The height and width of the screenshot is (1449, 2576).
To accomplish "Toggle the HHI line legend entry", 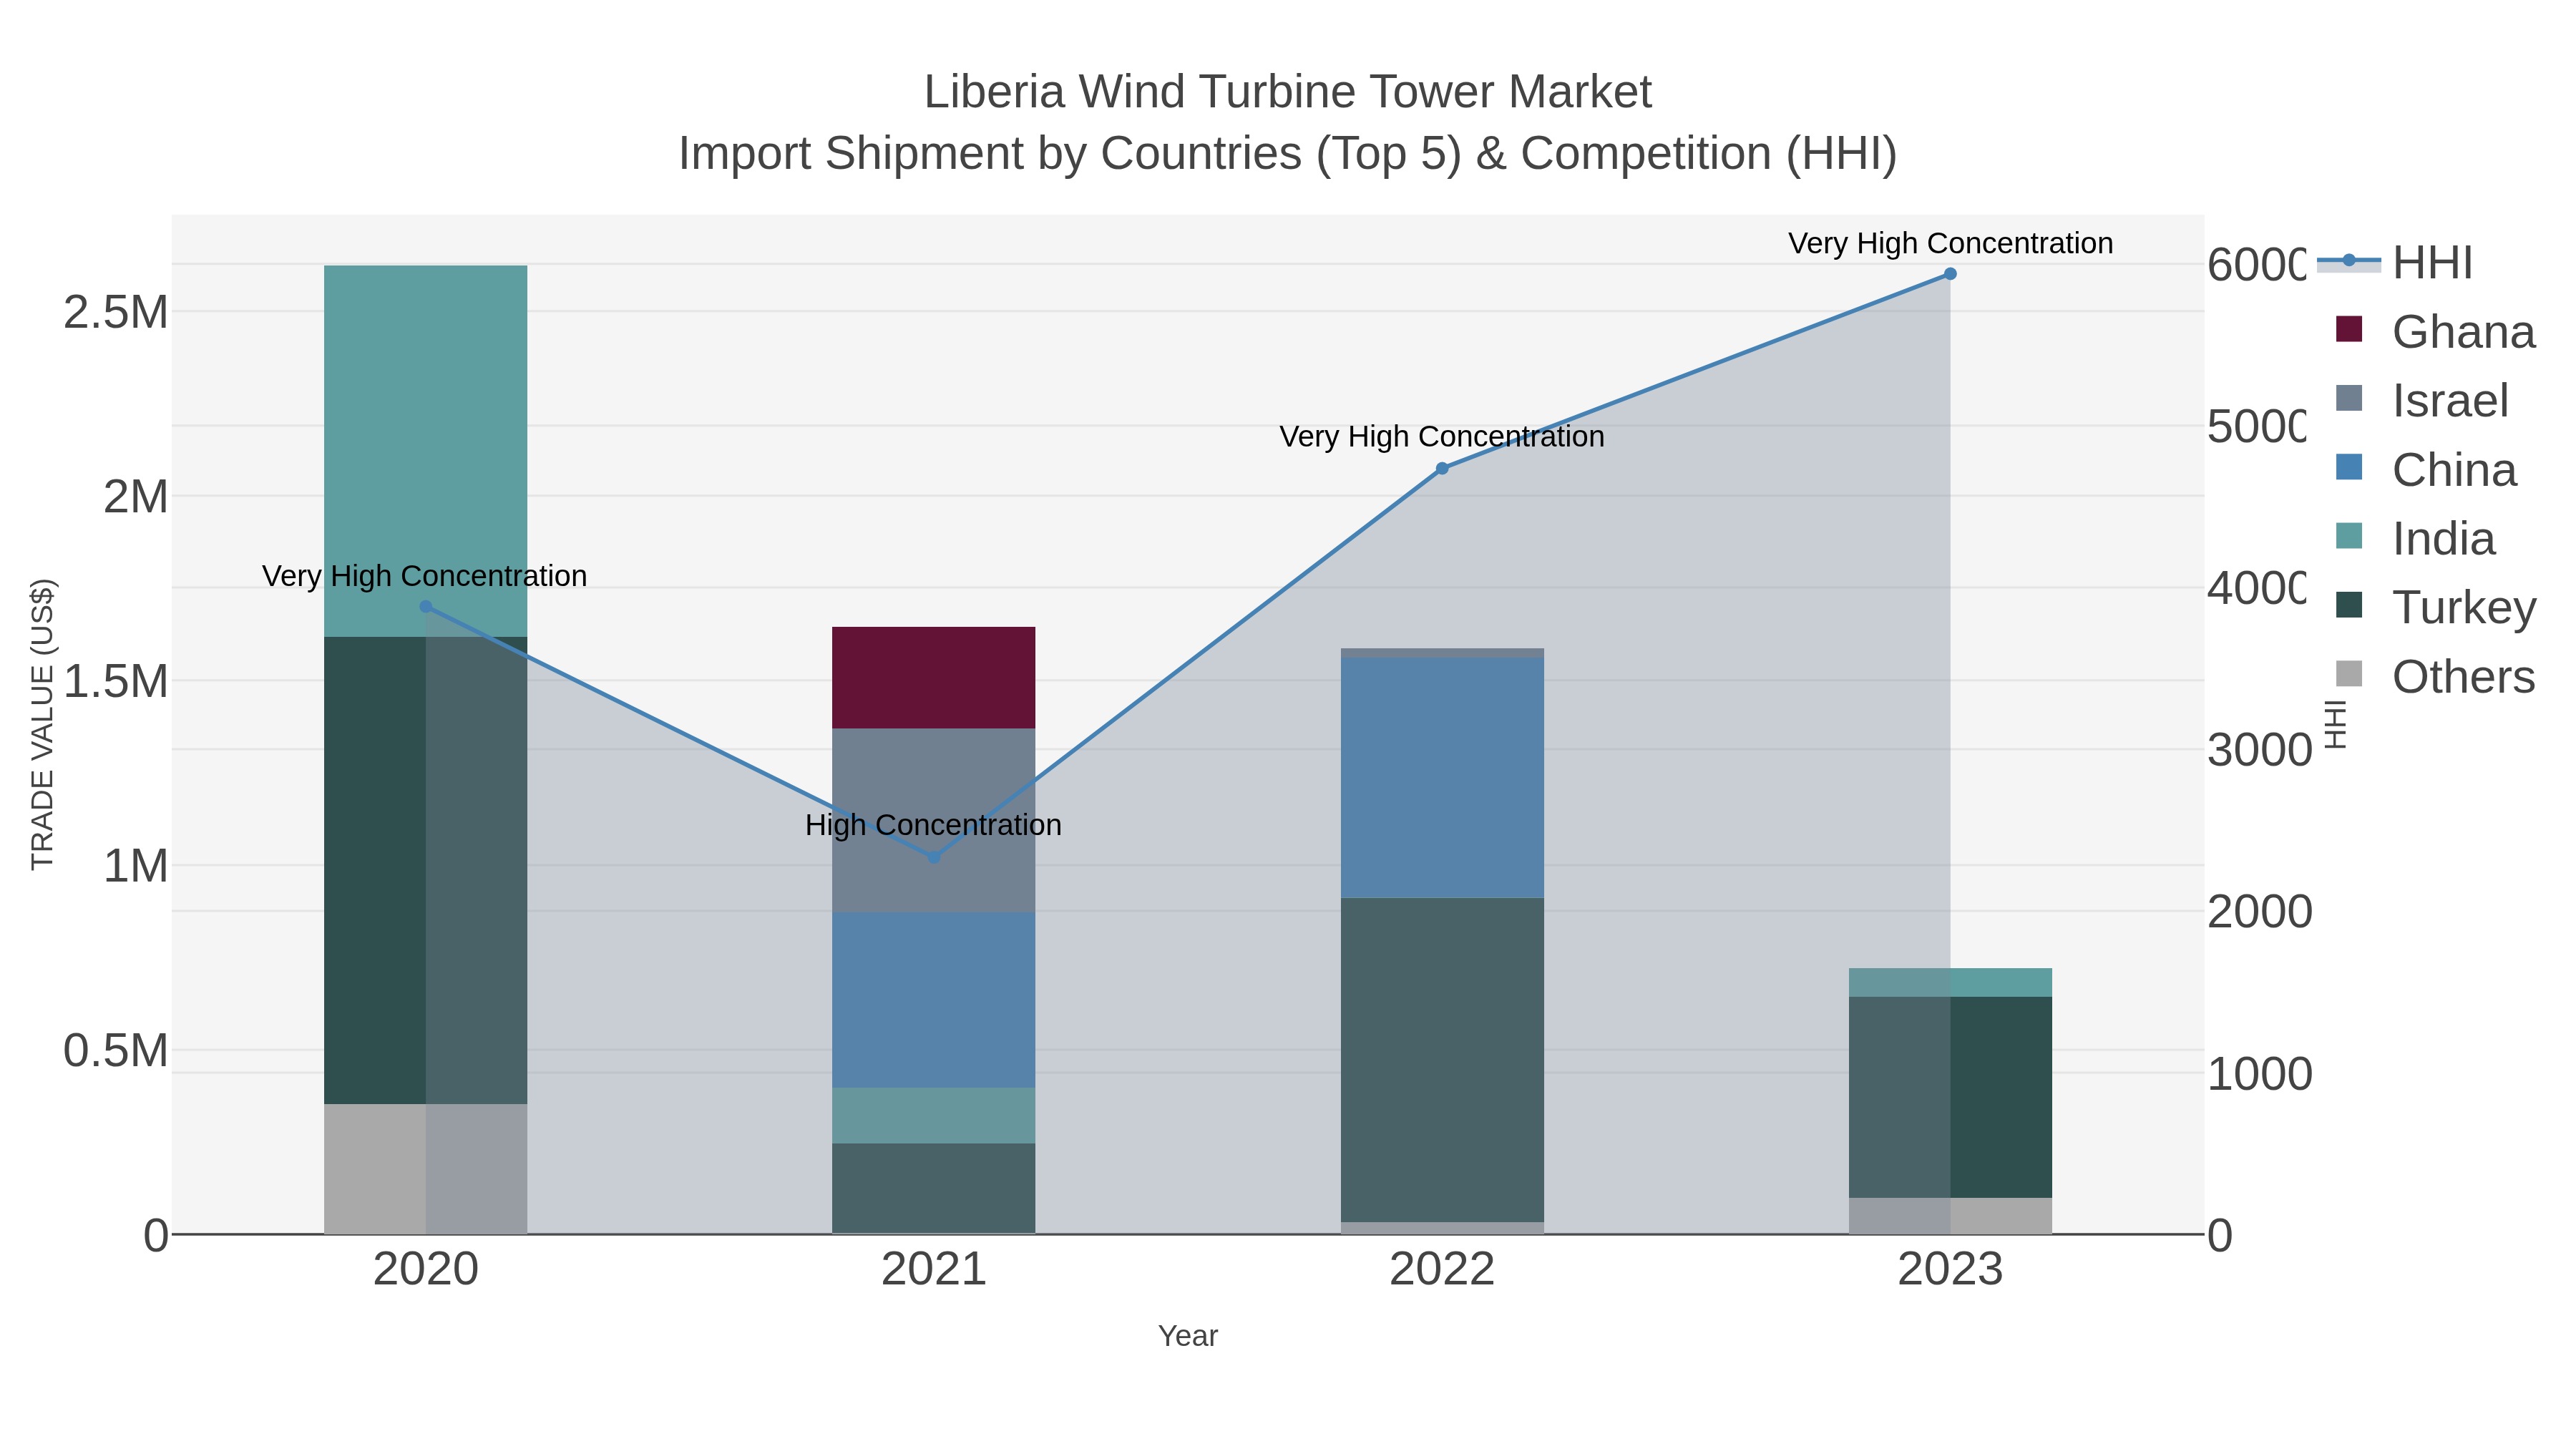I will pyautogui.click(x=2395, y=263).
